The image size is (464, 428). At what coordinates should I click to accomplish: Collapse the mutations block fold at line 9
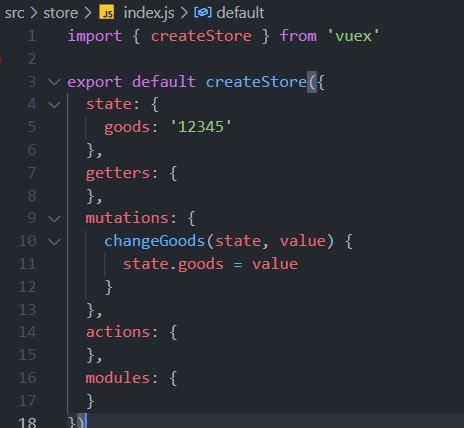pos(54,219)
